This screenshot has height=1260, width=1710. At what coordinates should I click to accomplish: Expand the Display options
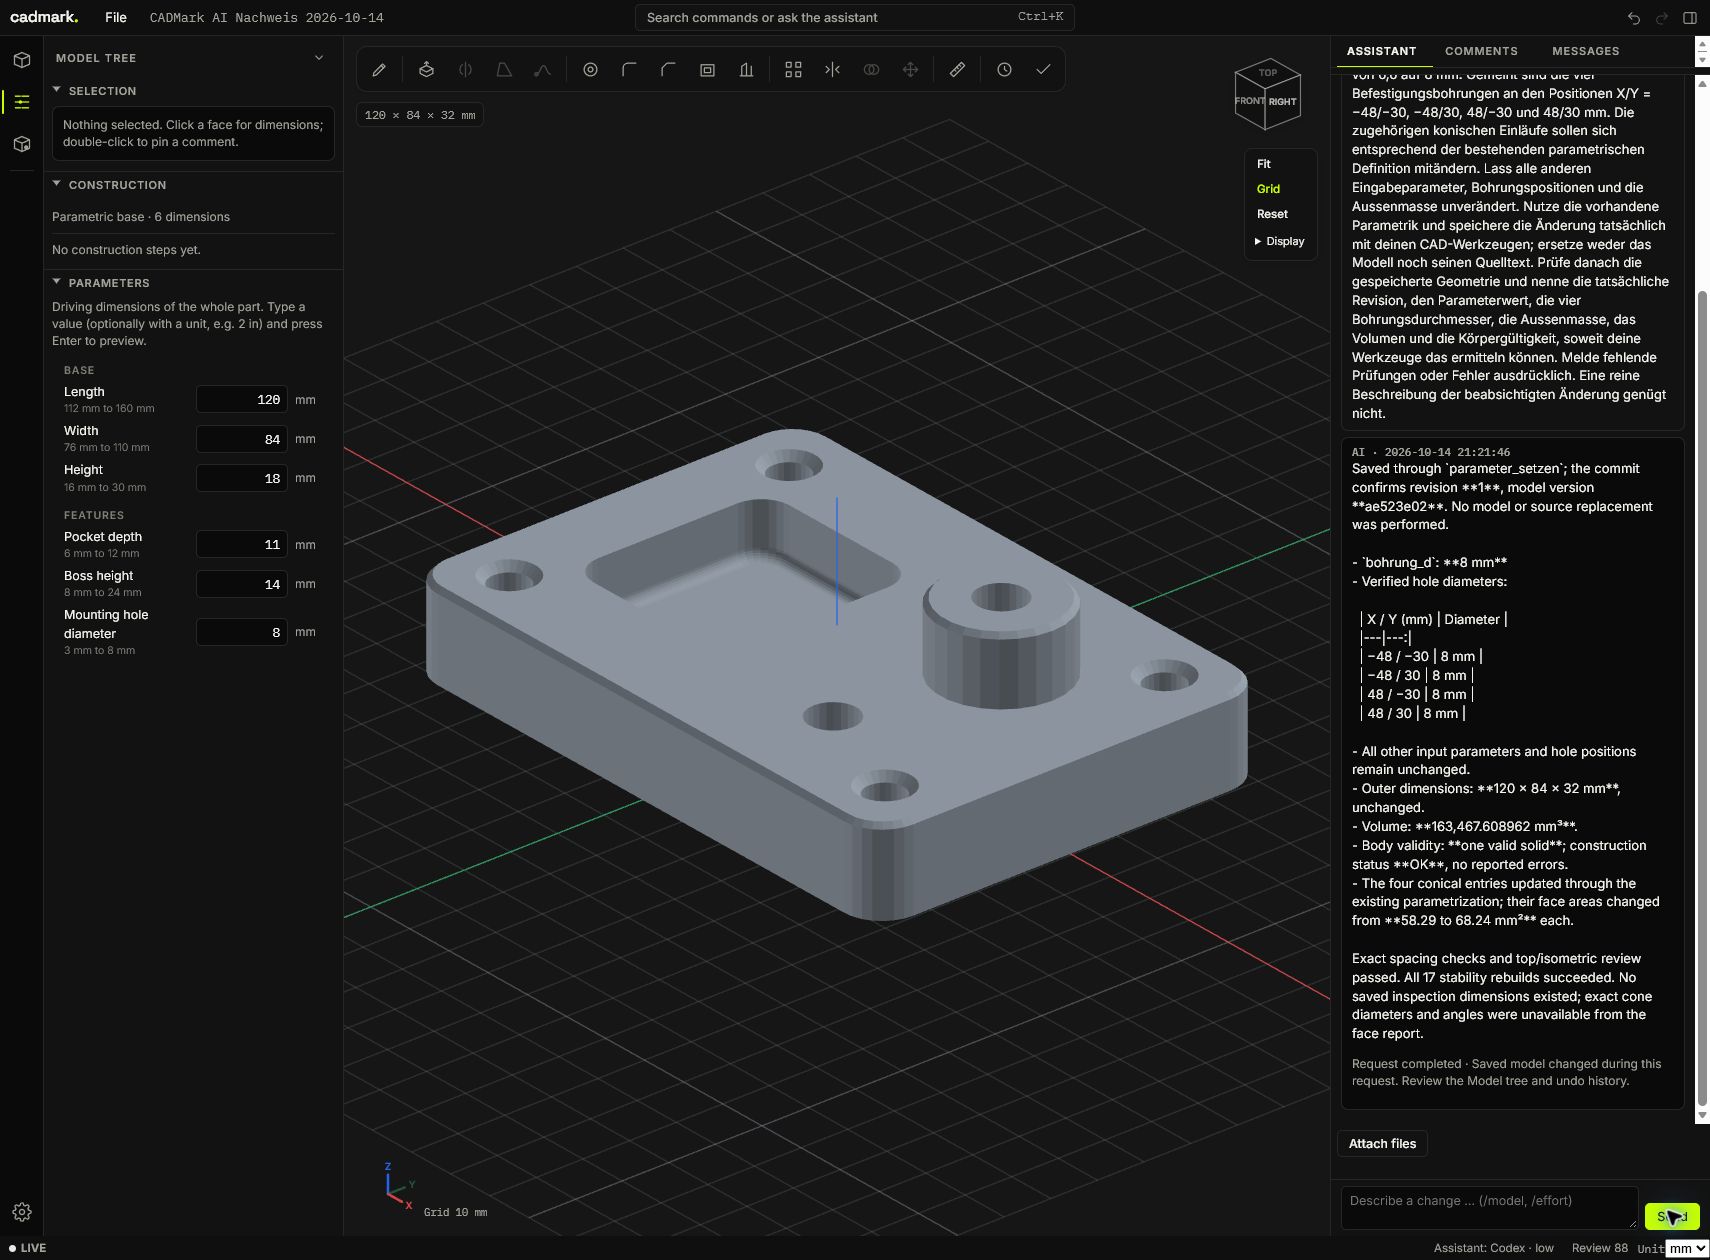pos(1280,241)
